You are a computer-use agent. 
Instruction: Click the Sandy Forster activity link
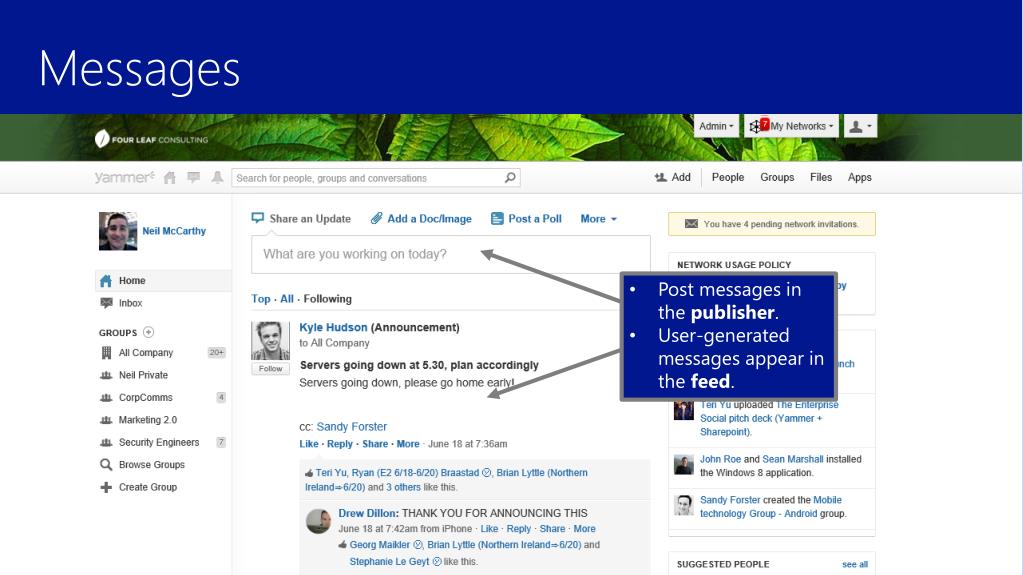coord(730,500)
